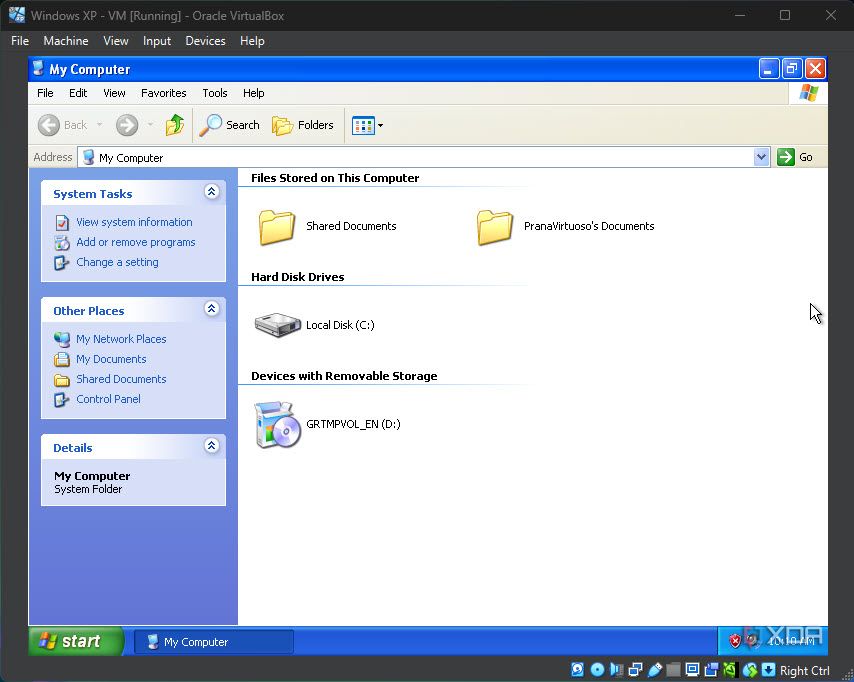Collapse the Other Places panel
854x682 pixels.
coord(211,309)
